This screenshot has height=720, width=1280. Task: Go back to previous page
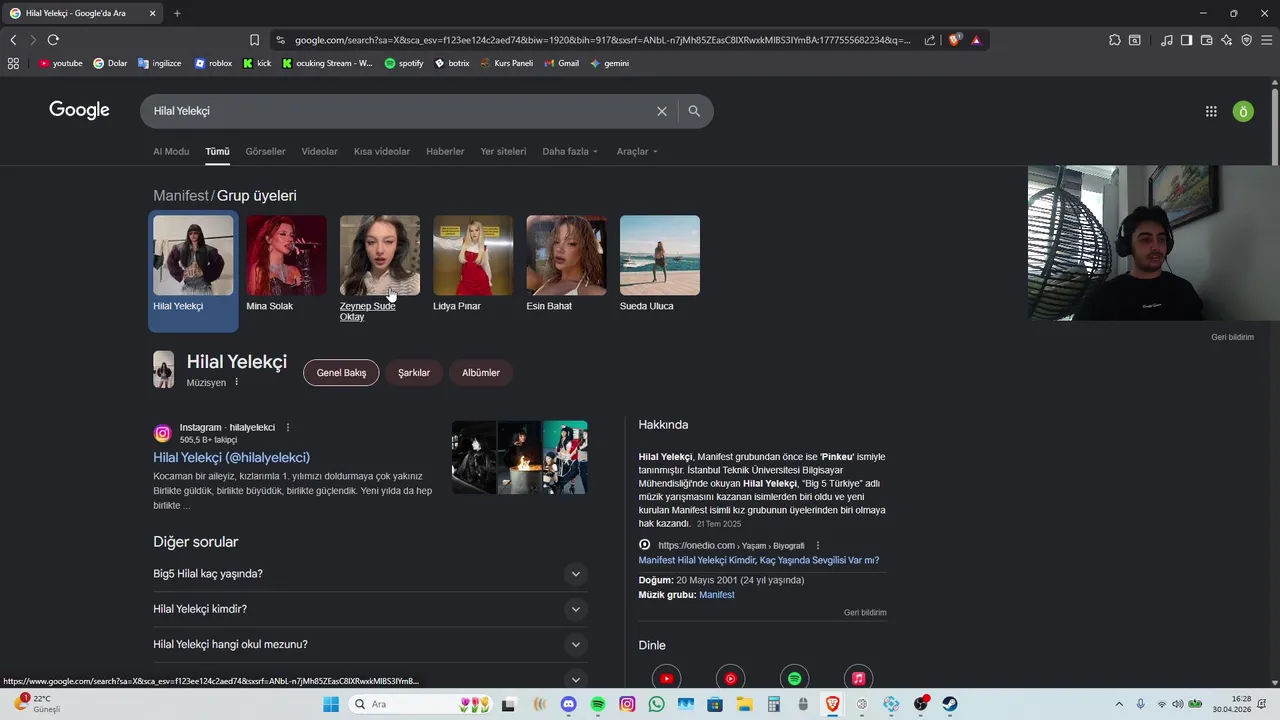[x=13, y=40]
